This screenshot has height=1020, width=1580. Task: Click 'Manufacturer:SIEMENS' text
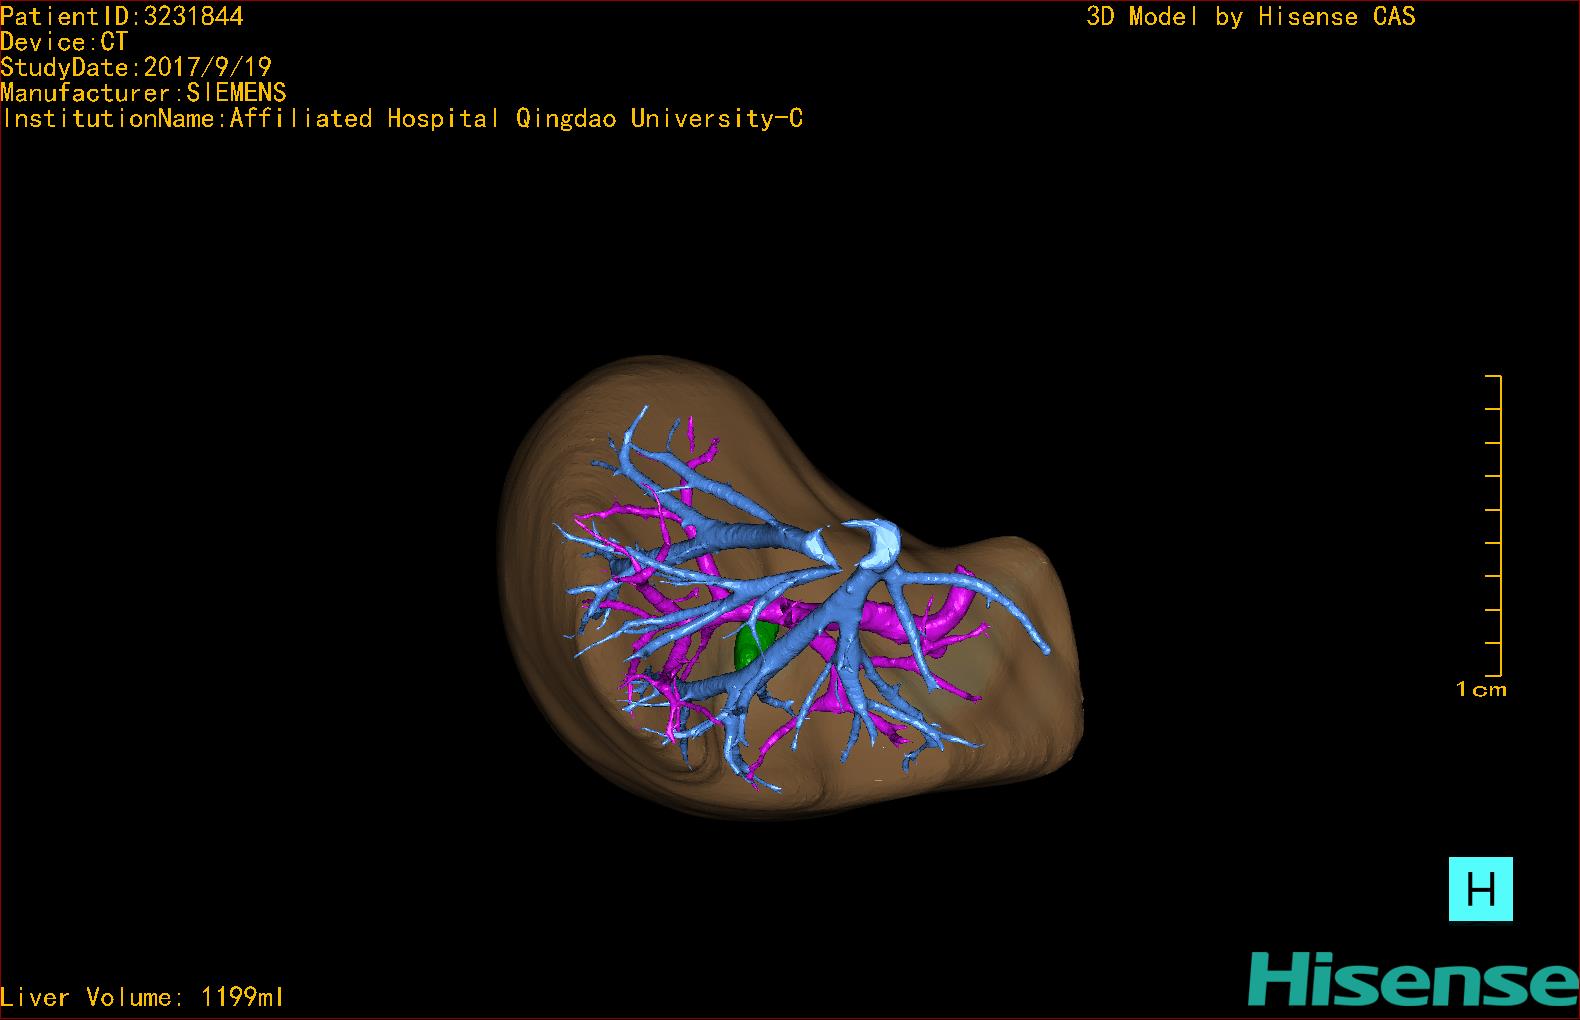pyautogui.click(x=143, y=93)
